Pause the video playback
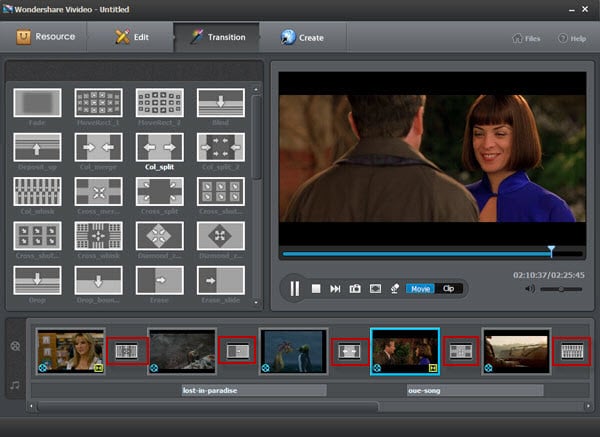 pyautogui.click(x=295, y=289)
